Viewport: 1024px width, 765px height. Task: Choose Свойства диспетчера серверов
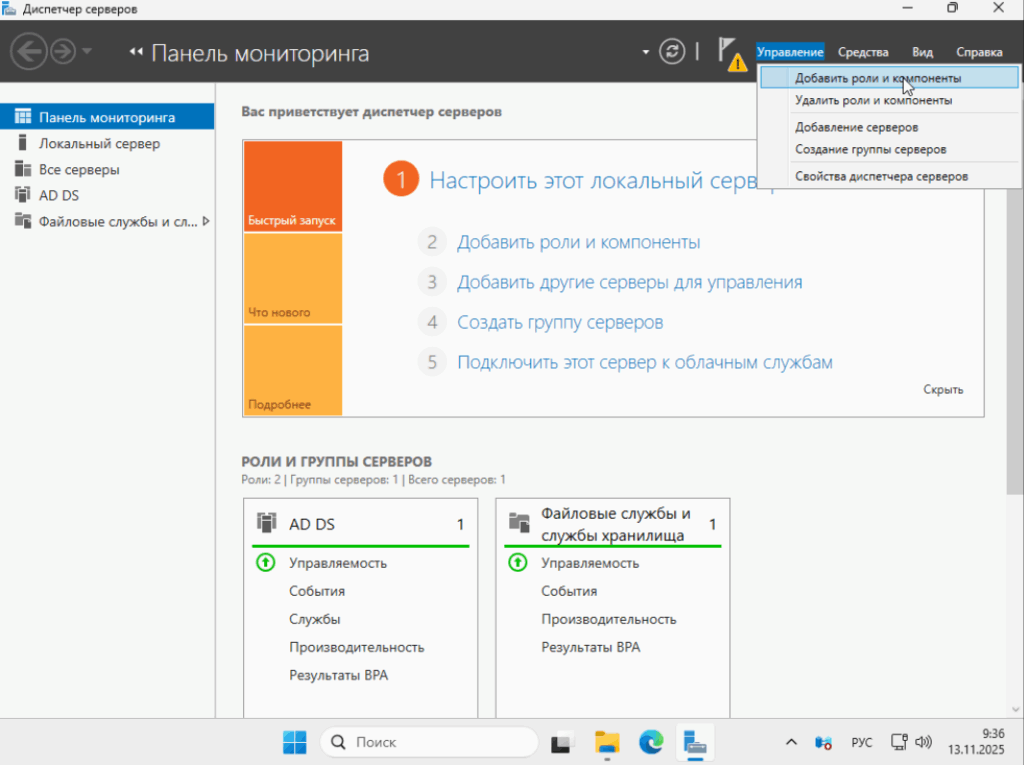pyautogui.click(x=889, y=176)
